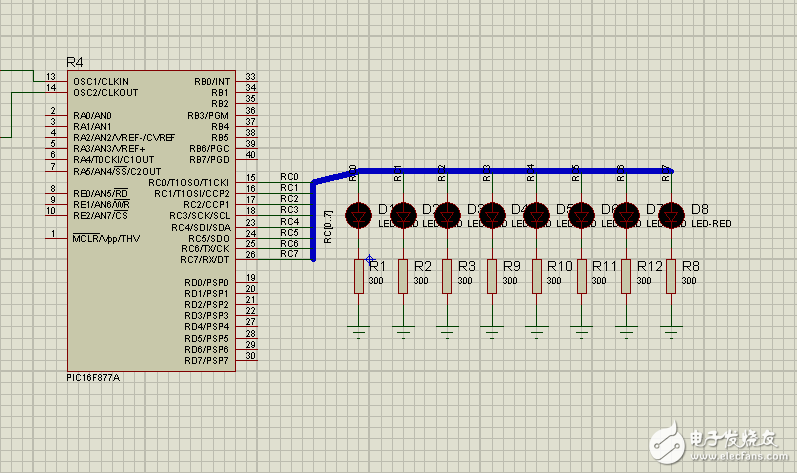This screenshot has width=797, height=473.
Task: Select the LED diode symbol D3
Action: point(447,215)
